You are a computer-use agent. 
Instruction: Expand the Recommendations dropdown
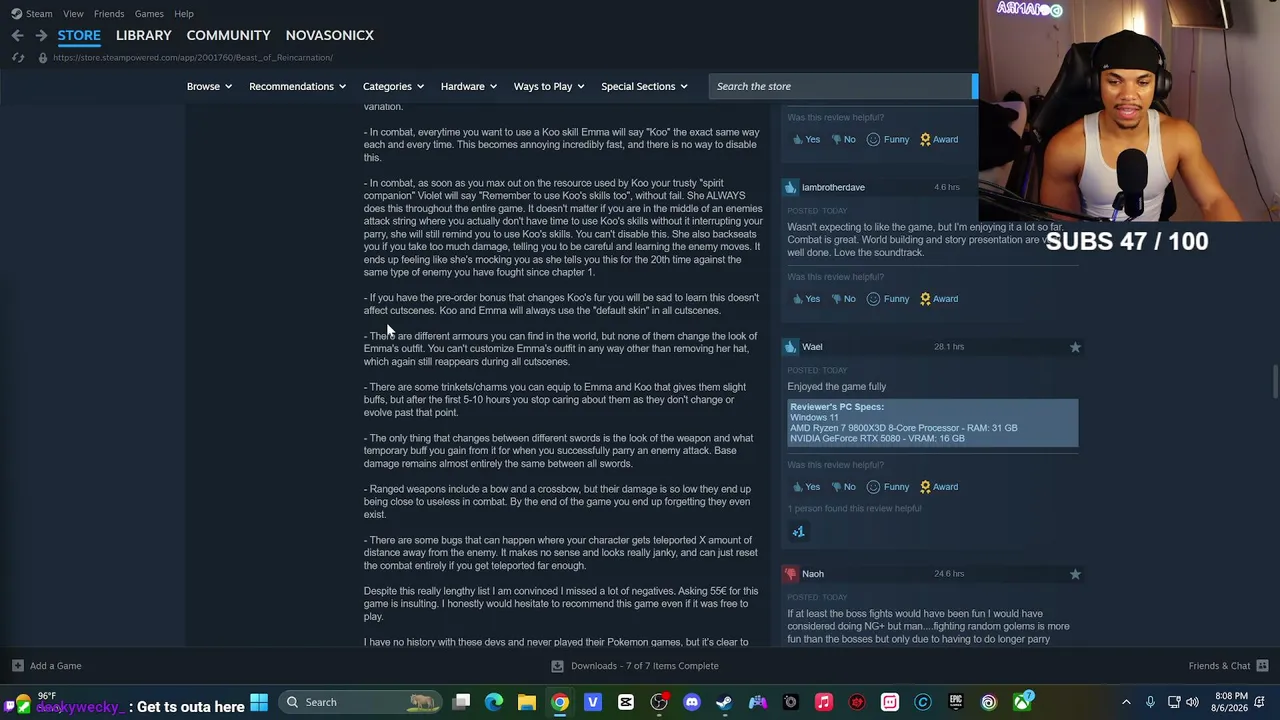[x=298, y=86]
